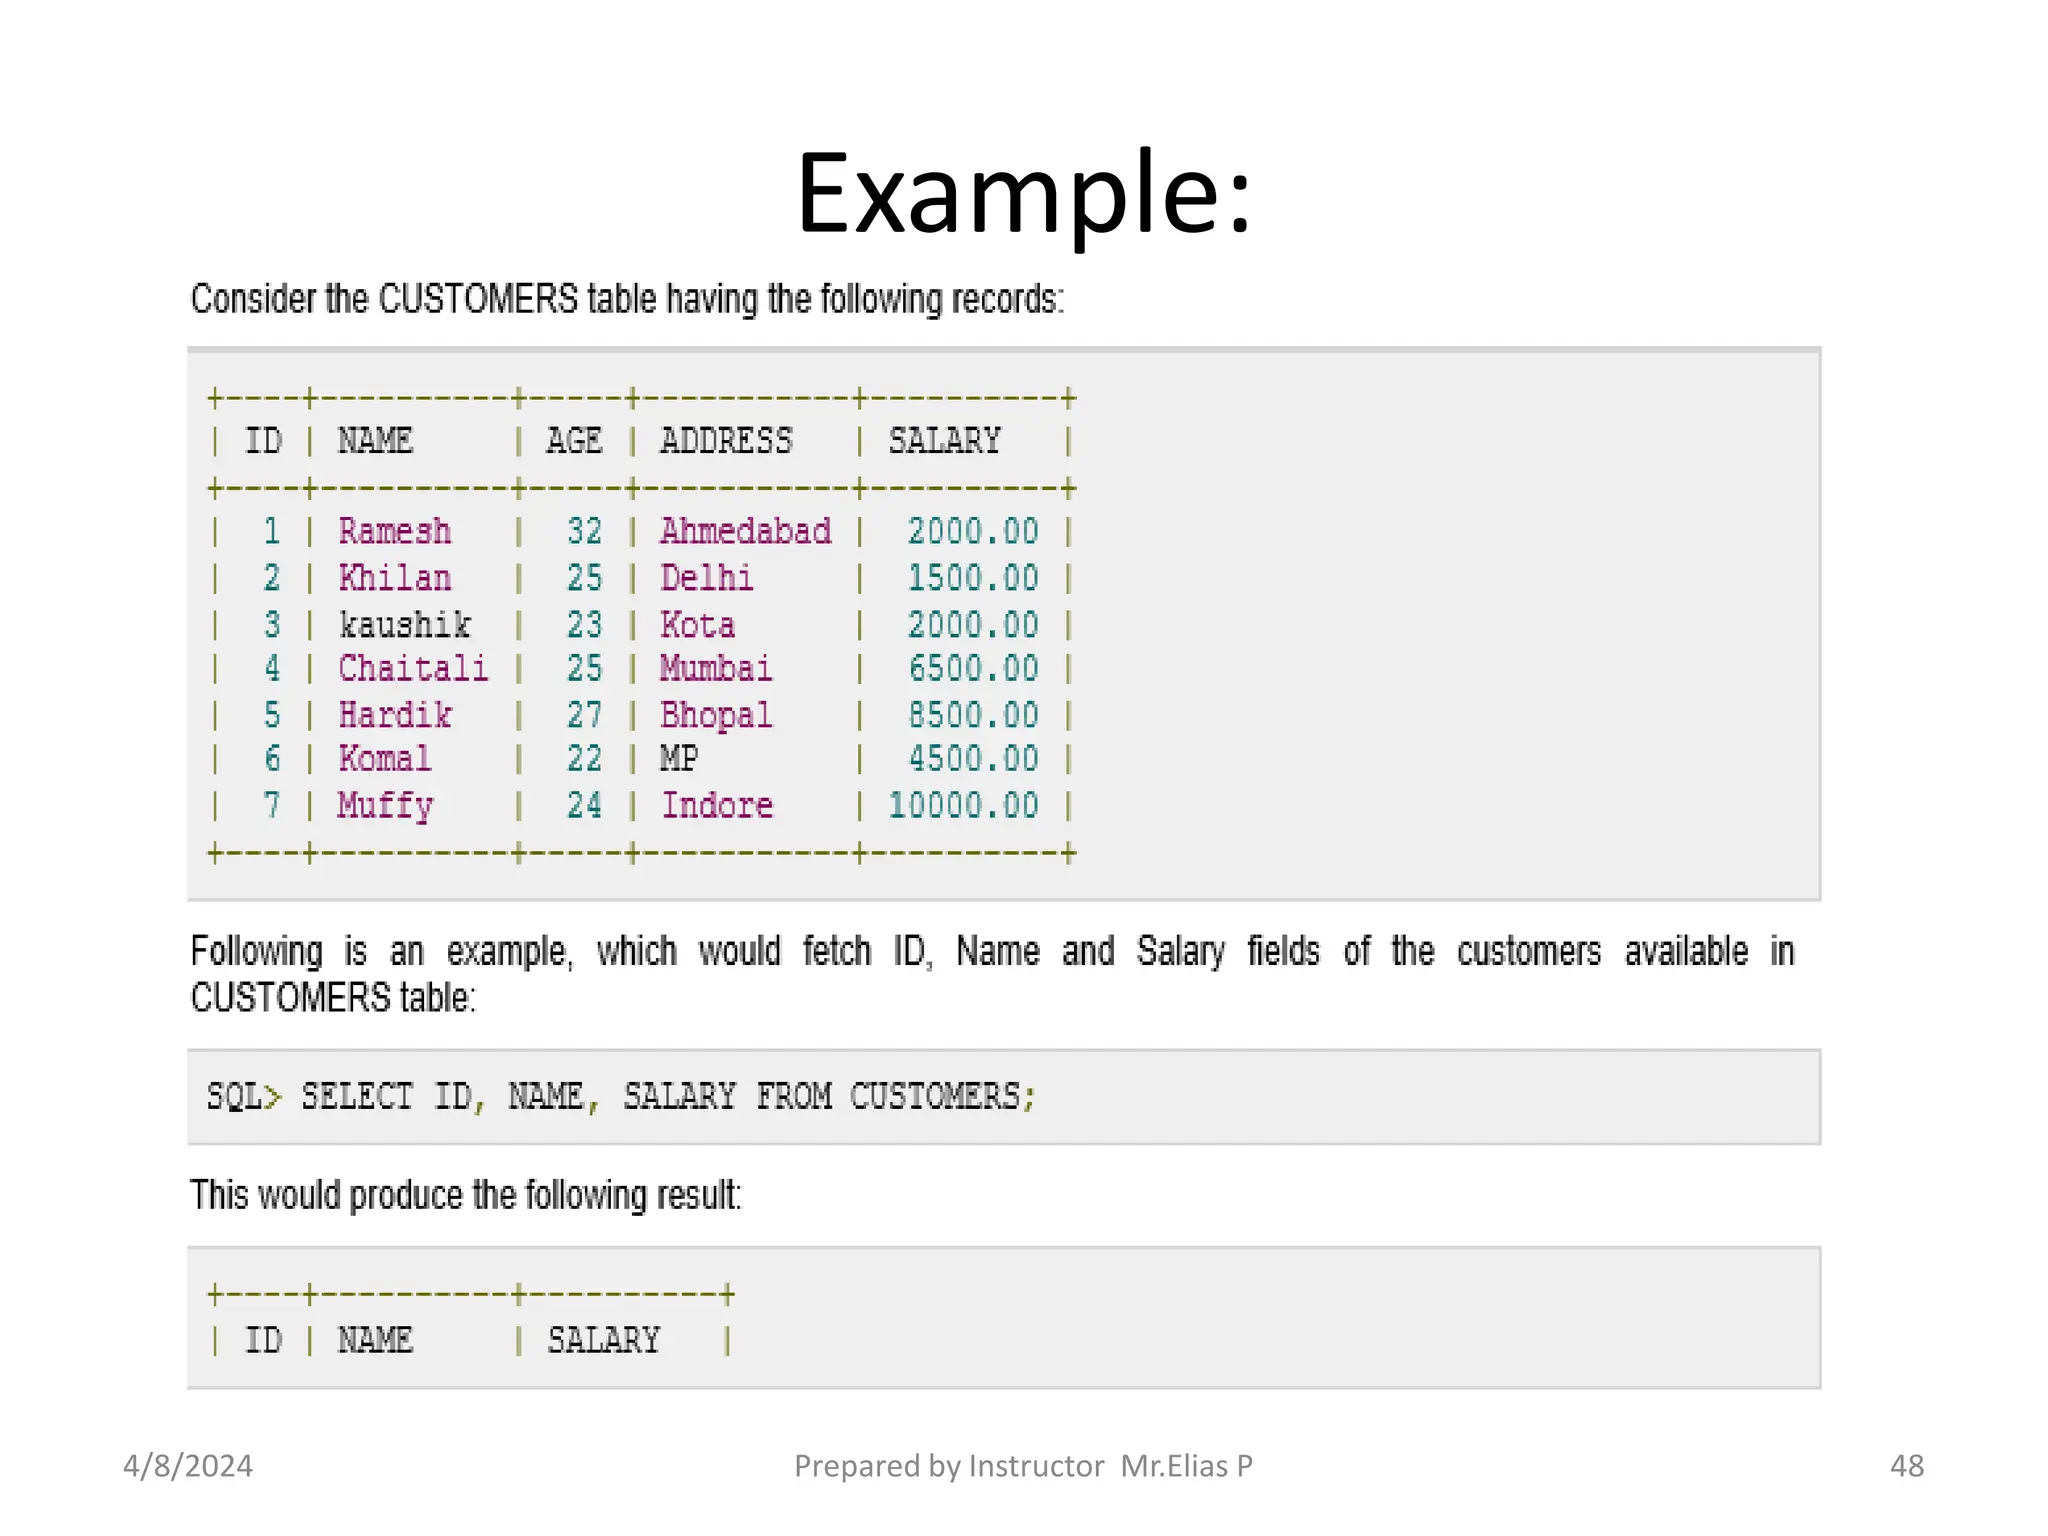Click the SQL SELECT query text
2048x1536 pixels.
tap(621, 1097)
